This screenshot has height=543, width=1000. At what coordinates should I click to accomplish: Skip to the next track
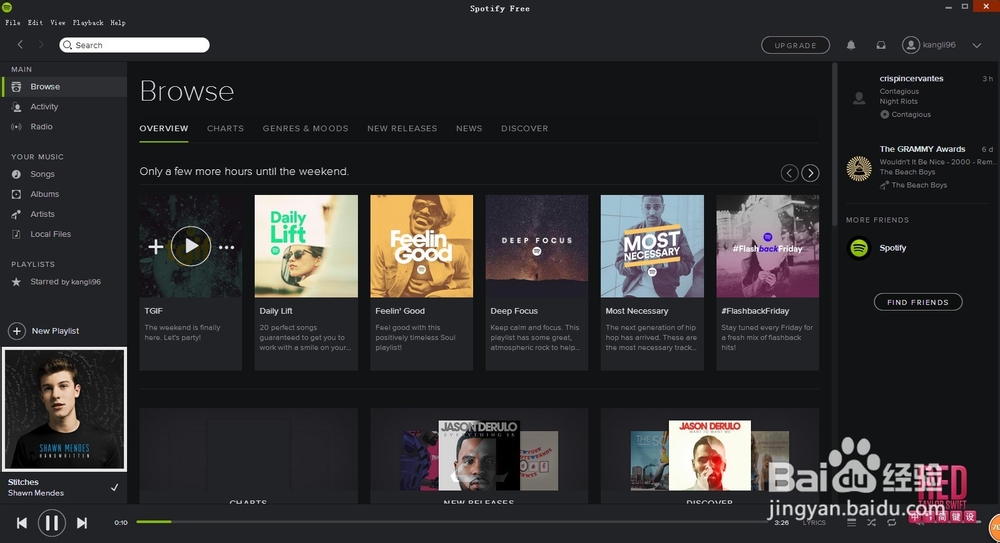(x=82, y=523)
